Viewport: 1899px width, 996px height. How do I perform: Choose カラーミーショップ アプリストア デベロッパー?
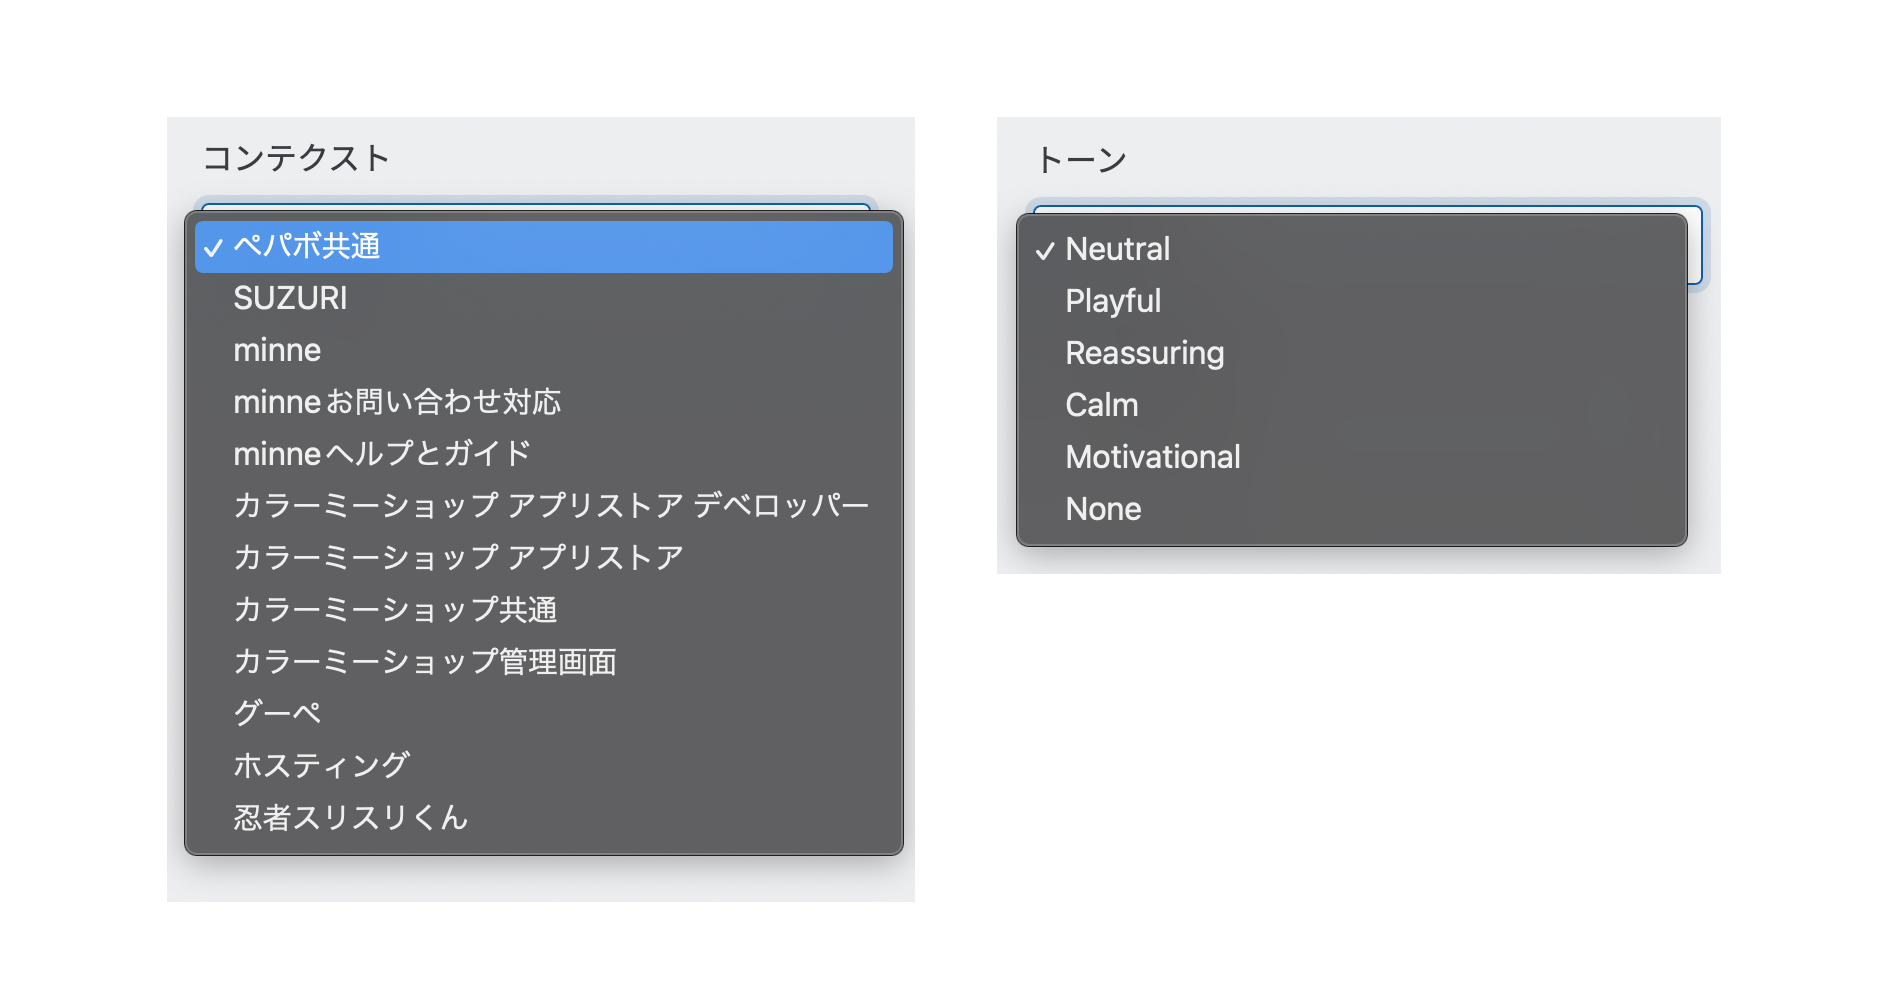click(x=550, y=505)
